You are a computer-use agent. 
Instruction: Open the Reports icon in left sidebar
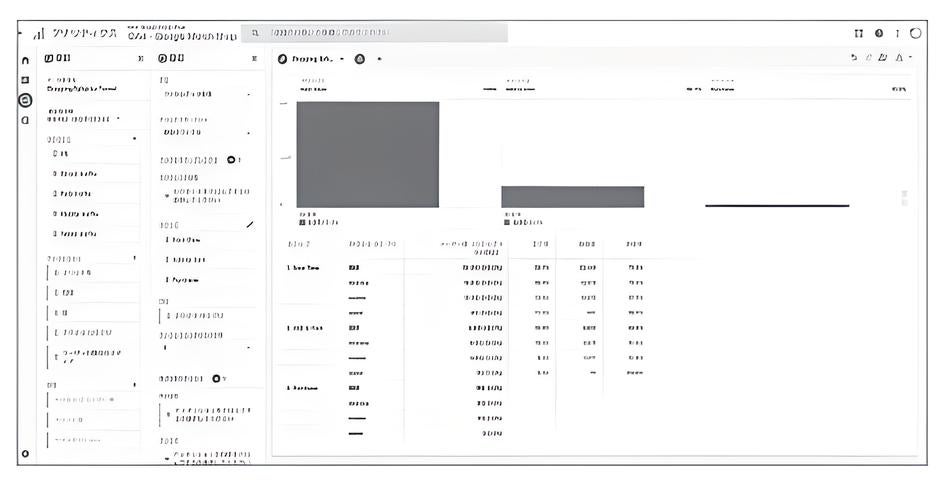point(25,80)
